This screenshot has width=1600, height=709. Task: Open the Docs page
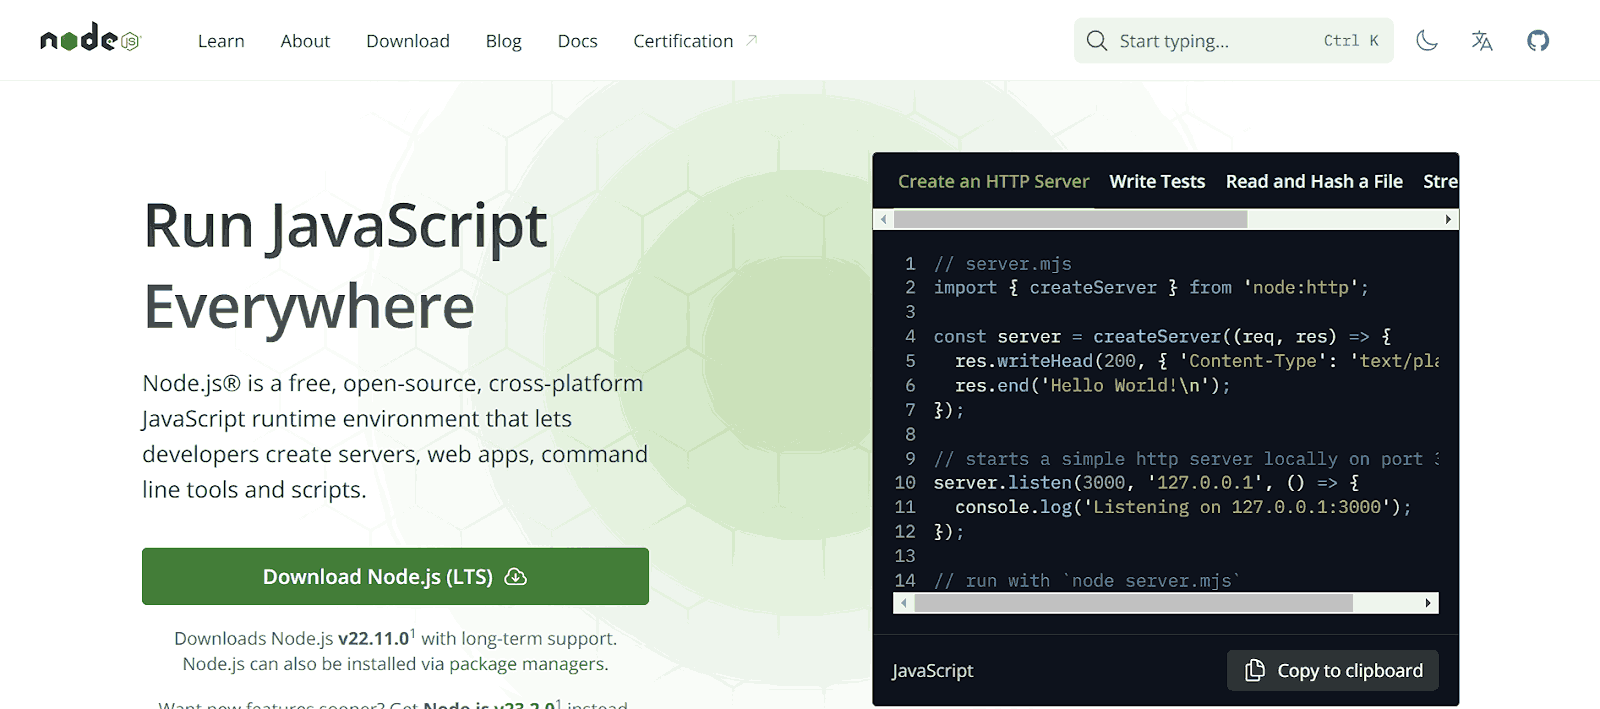click(578, 41)
